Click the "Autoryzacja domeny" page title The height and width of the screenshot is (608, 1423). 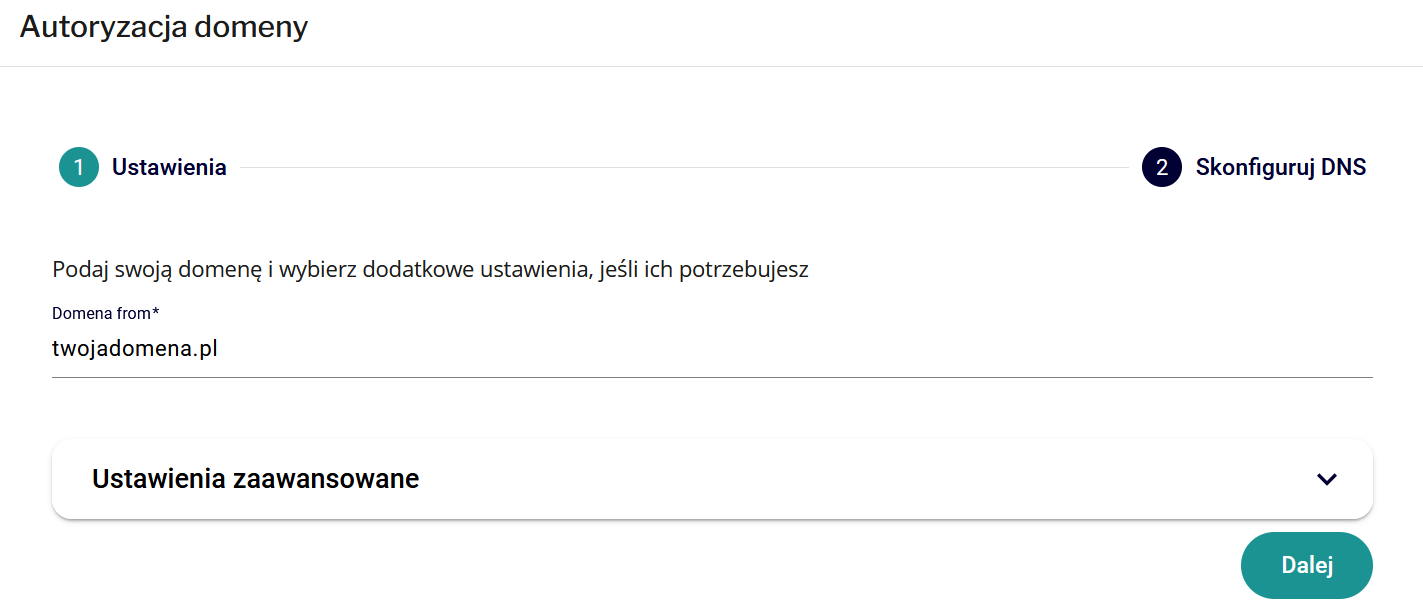coord(164,27)
